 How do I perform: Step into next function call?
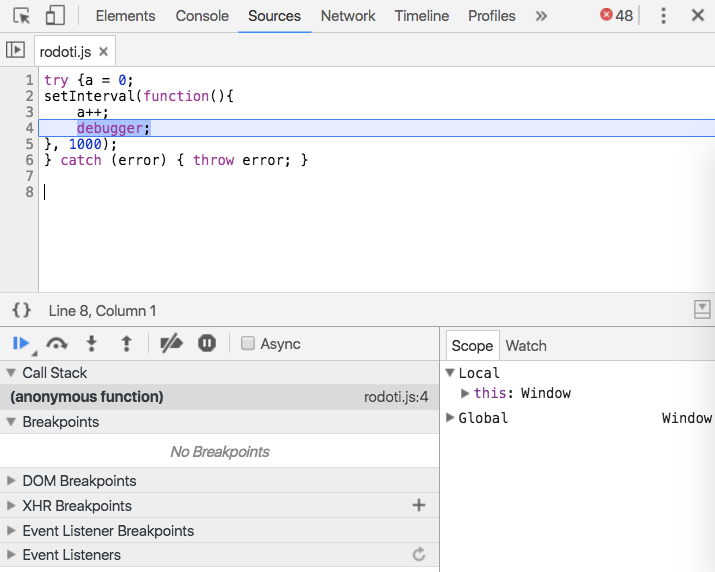tap(92, 343)
